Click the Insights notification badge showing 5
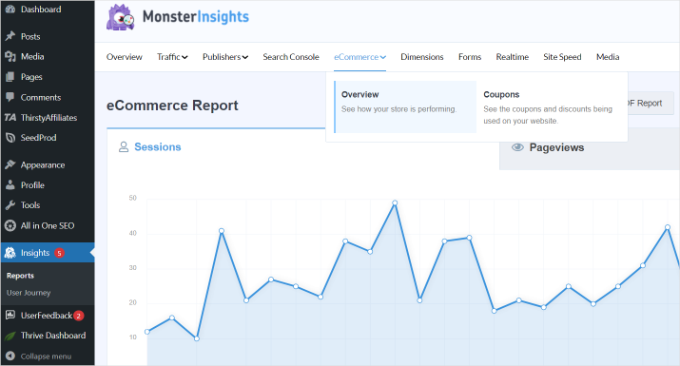Screen dimensions: 680x366 (59, 253)
